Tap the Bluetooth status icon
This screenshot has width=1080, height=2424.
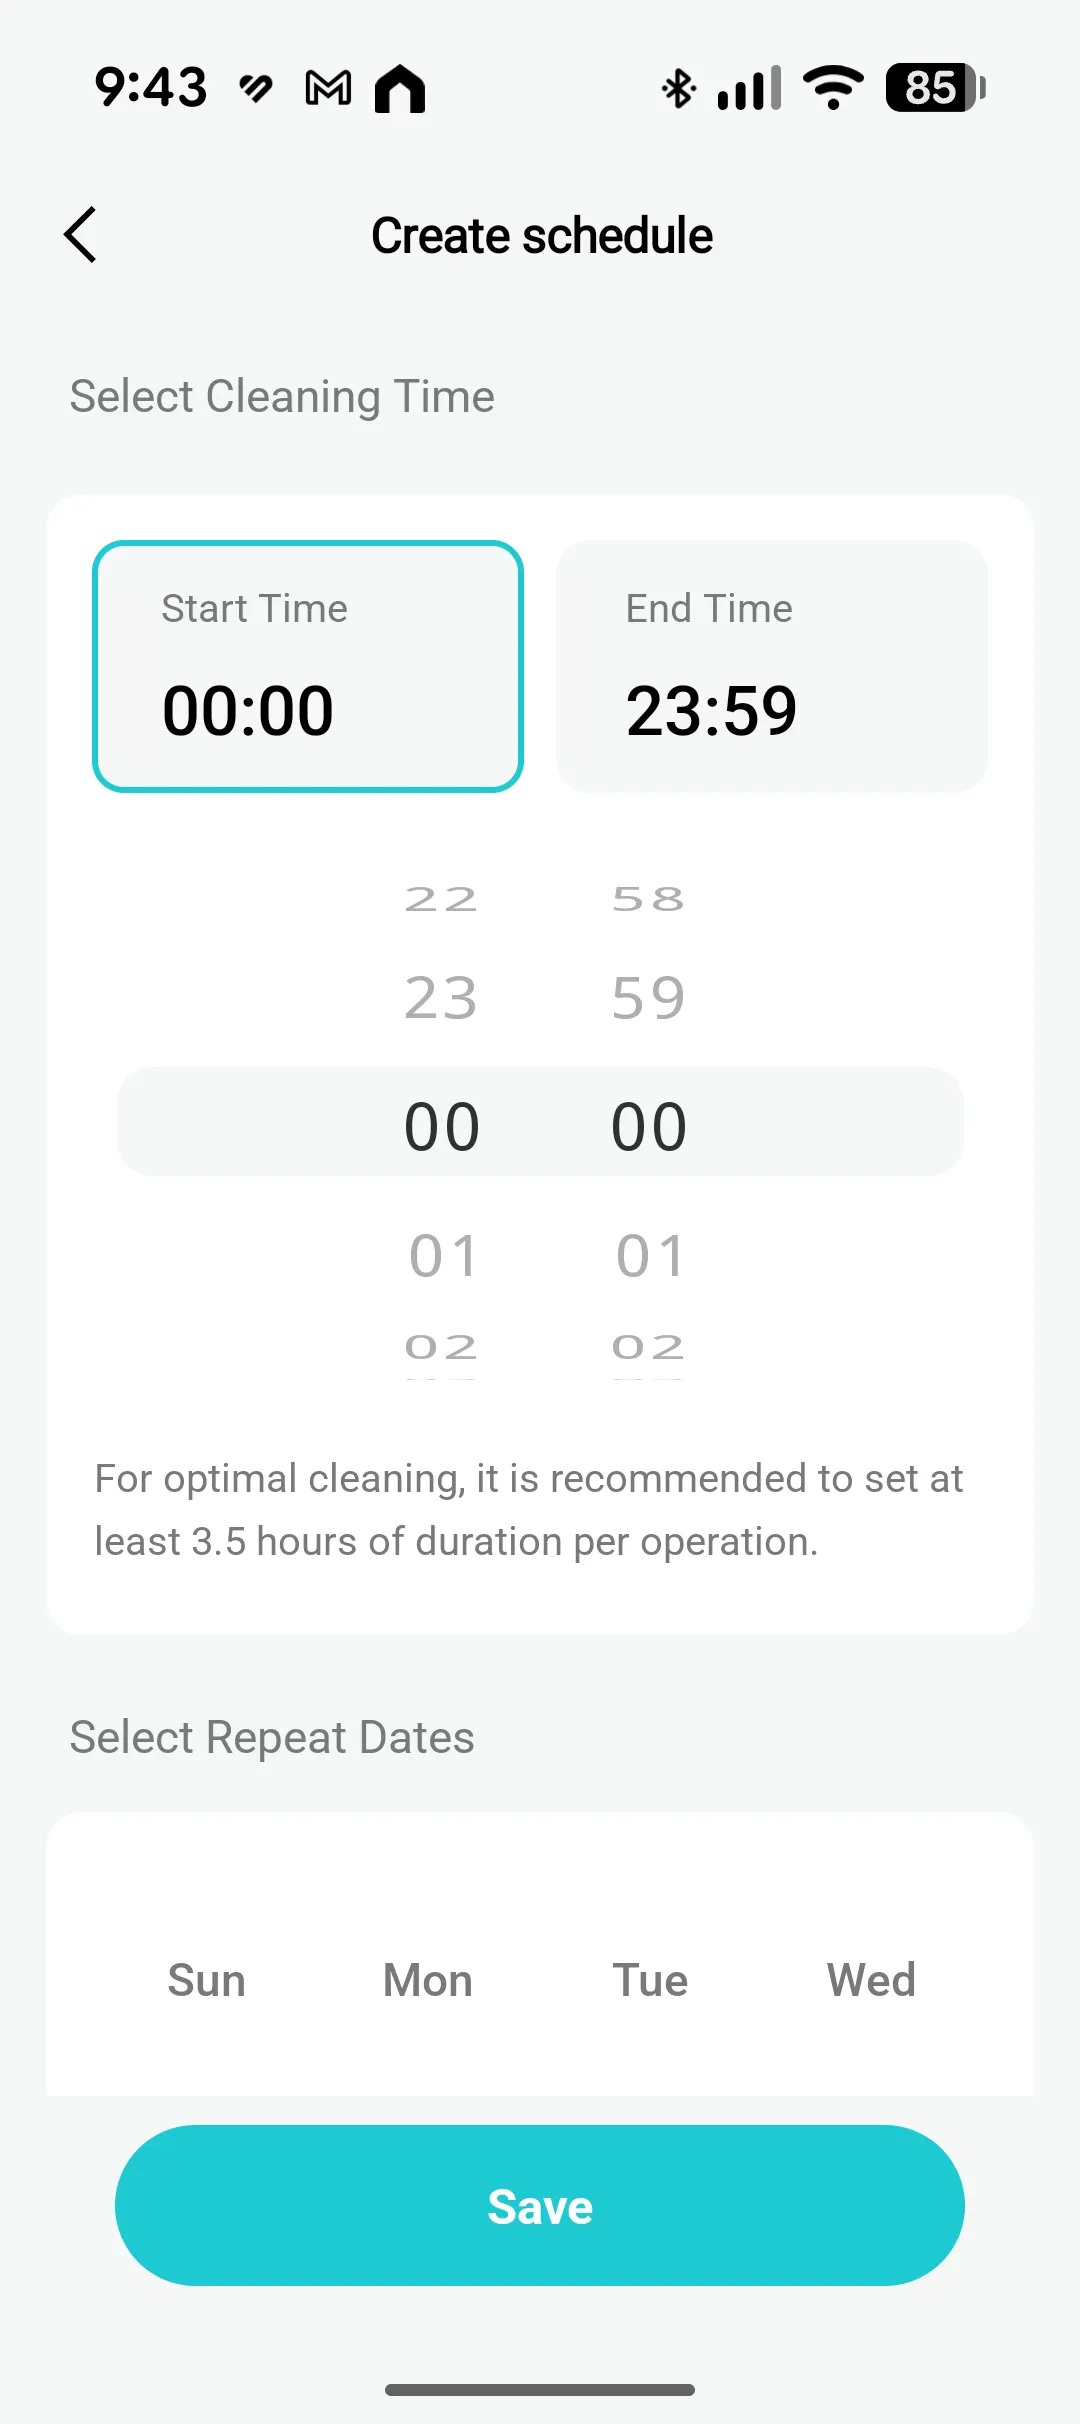click(679, 88)
